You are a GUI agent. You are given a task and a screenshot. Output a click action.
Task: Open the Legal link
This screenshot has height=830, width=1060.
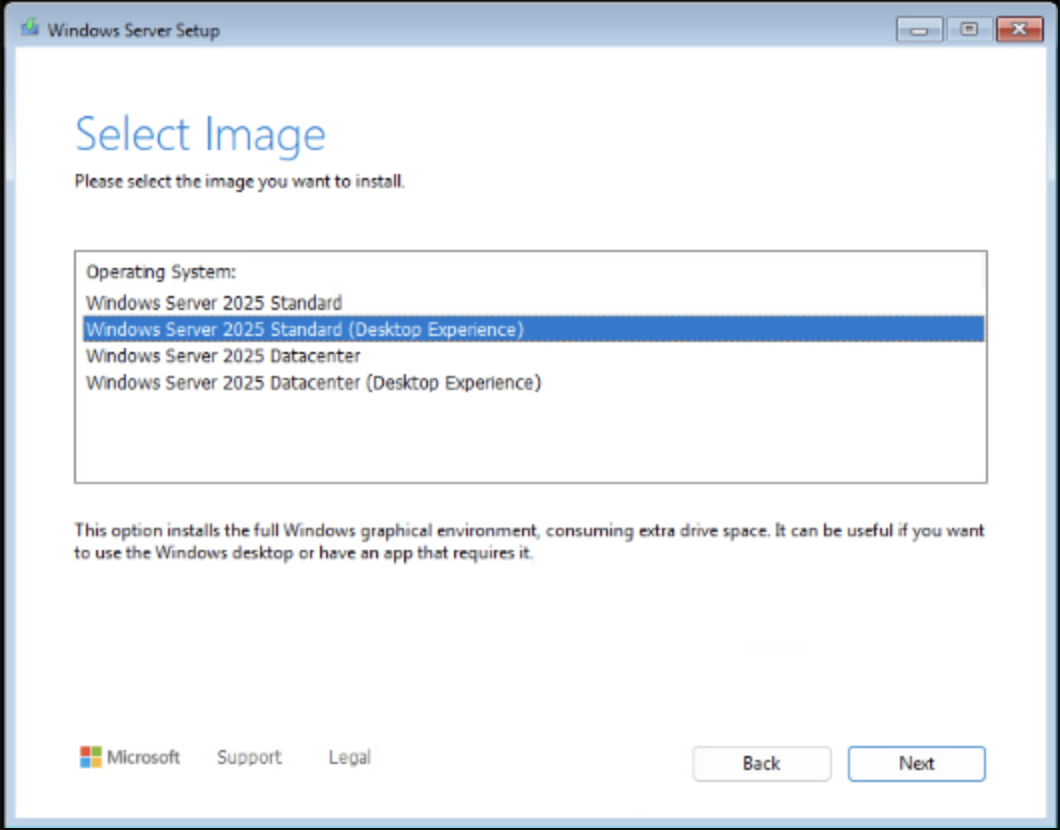coord(350,758)
